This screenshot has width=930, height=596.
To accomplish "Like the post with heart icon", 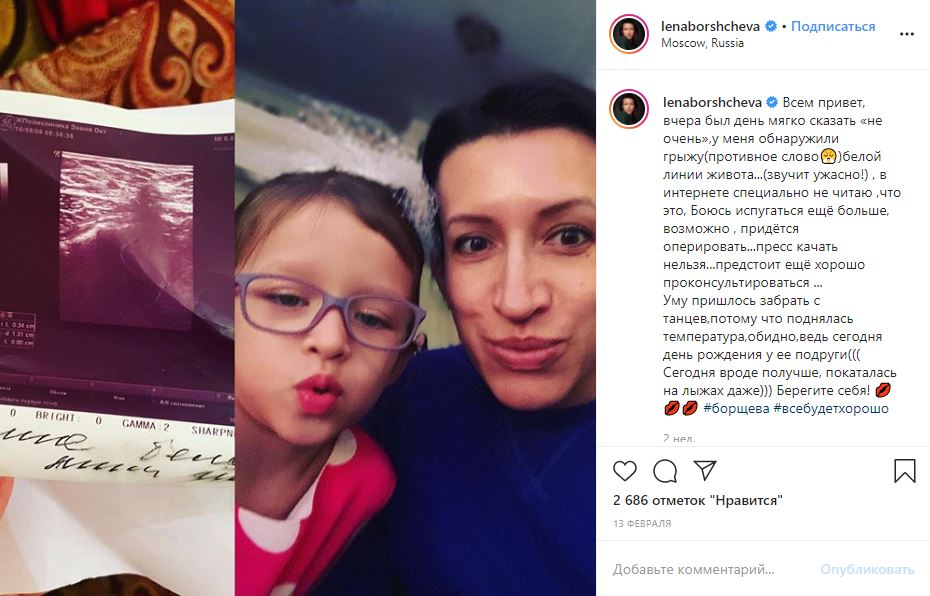I will [625, 471].
